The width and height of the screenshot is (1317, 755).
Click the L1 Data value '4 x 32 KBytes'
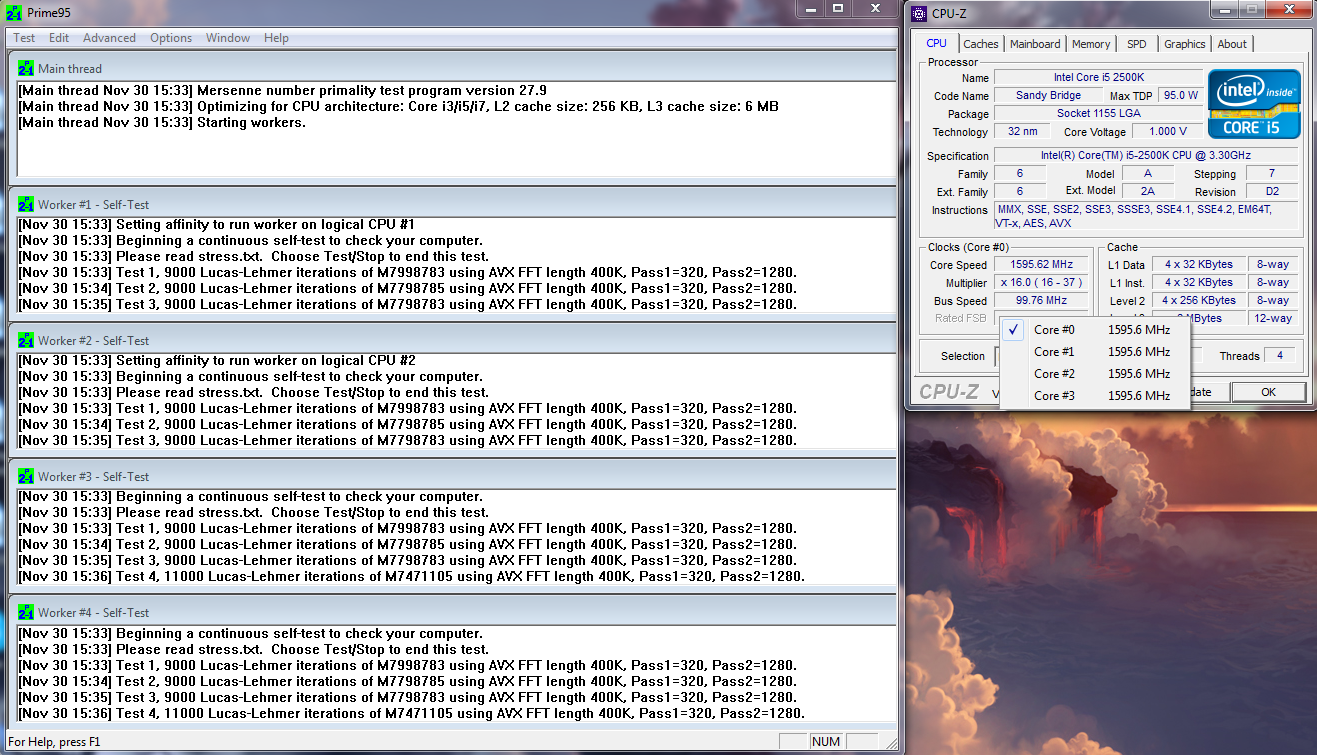point(1199,265)
